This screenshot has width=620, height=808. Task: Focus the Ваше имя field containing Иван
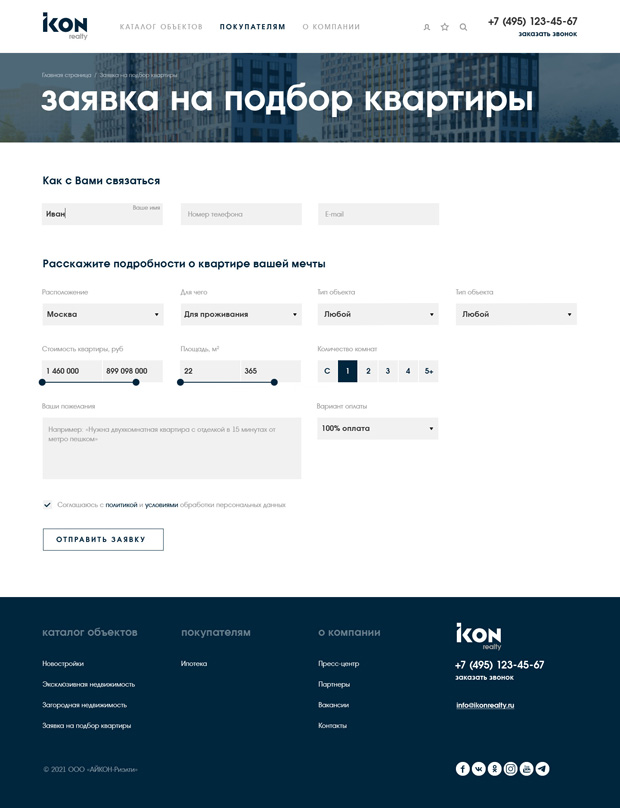click(x=102, y=214)
